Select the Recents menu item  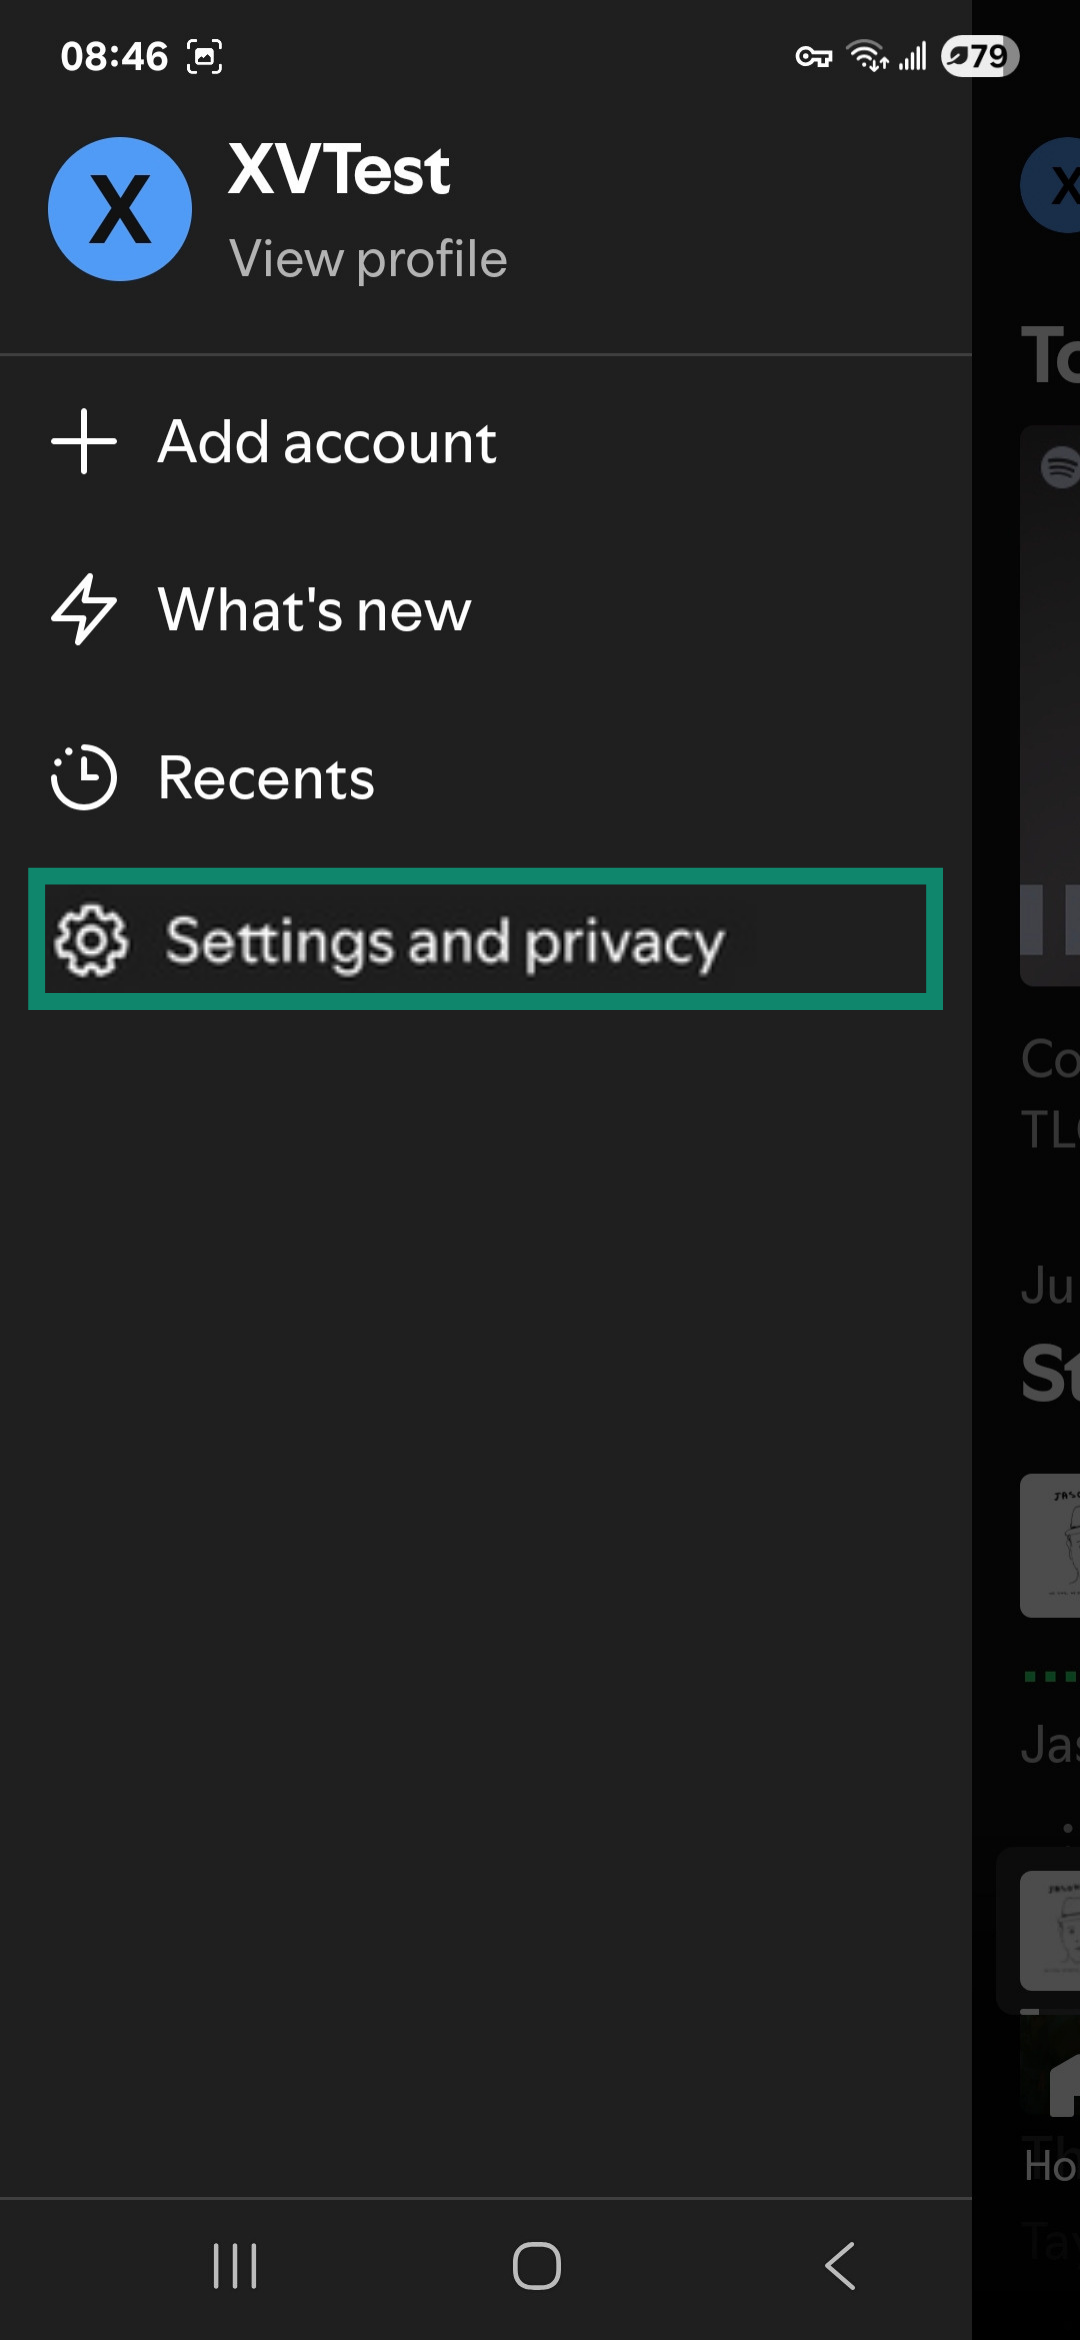coord(266,778)
